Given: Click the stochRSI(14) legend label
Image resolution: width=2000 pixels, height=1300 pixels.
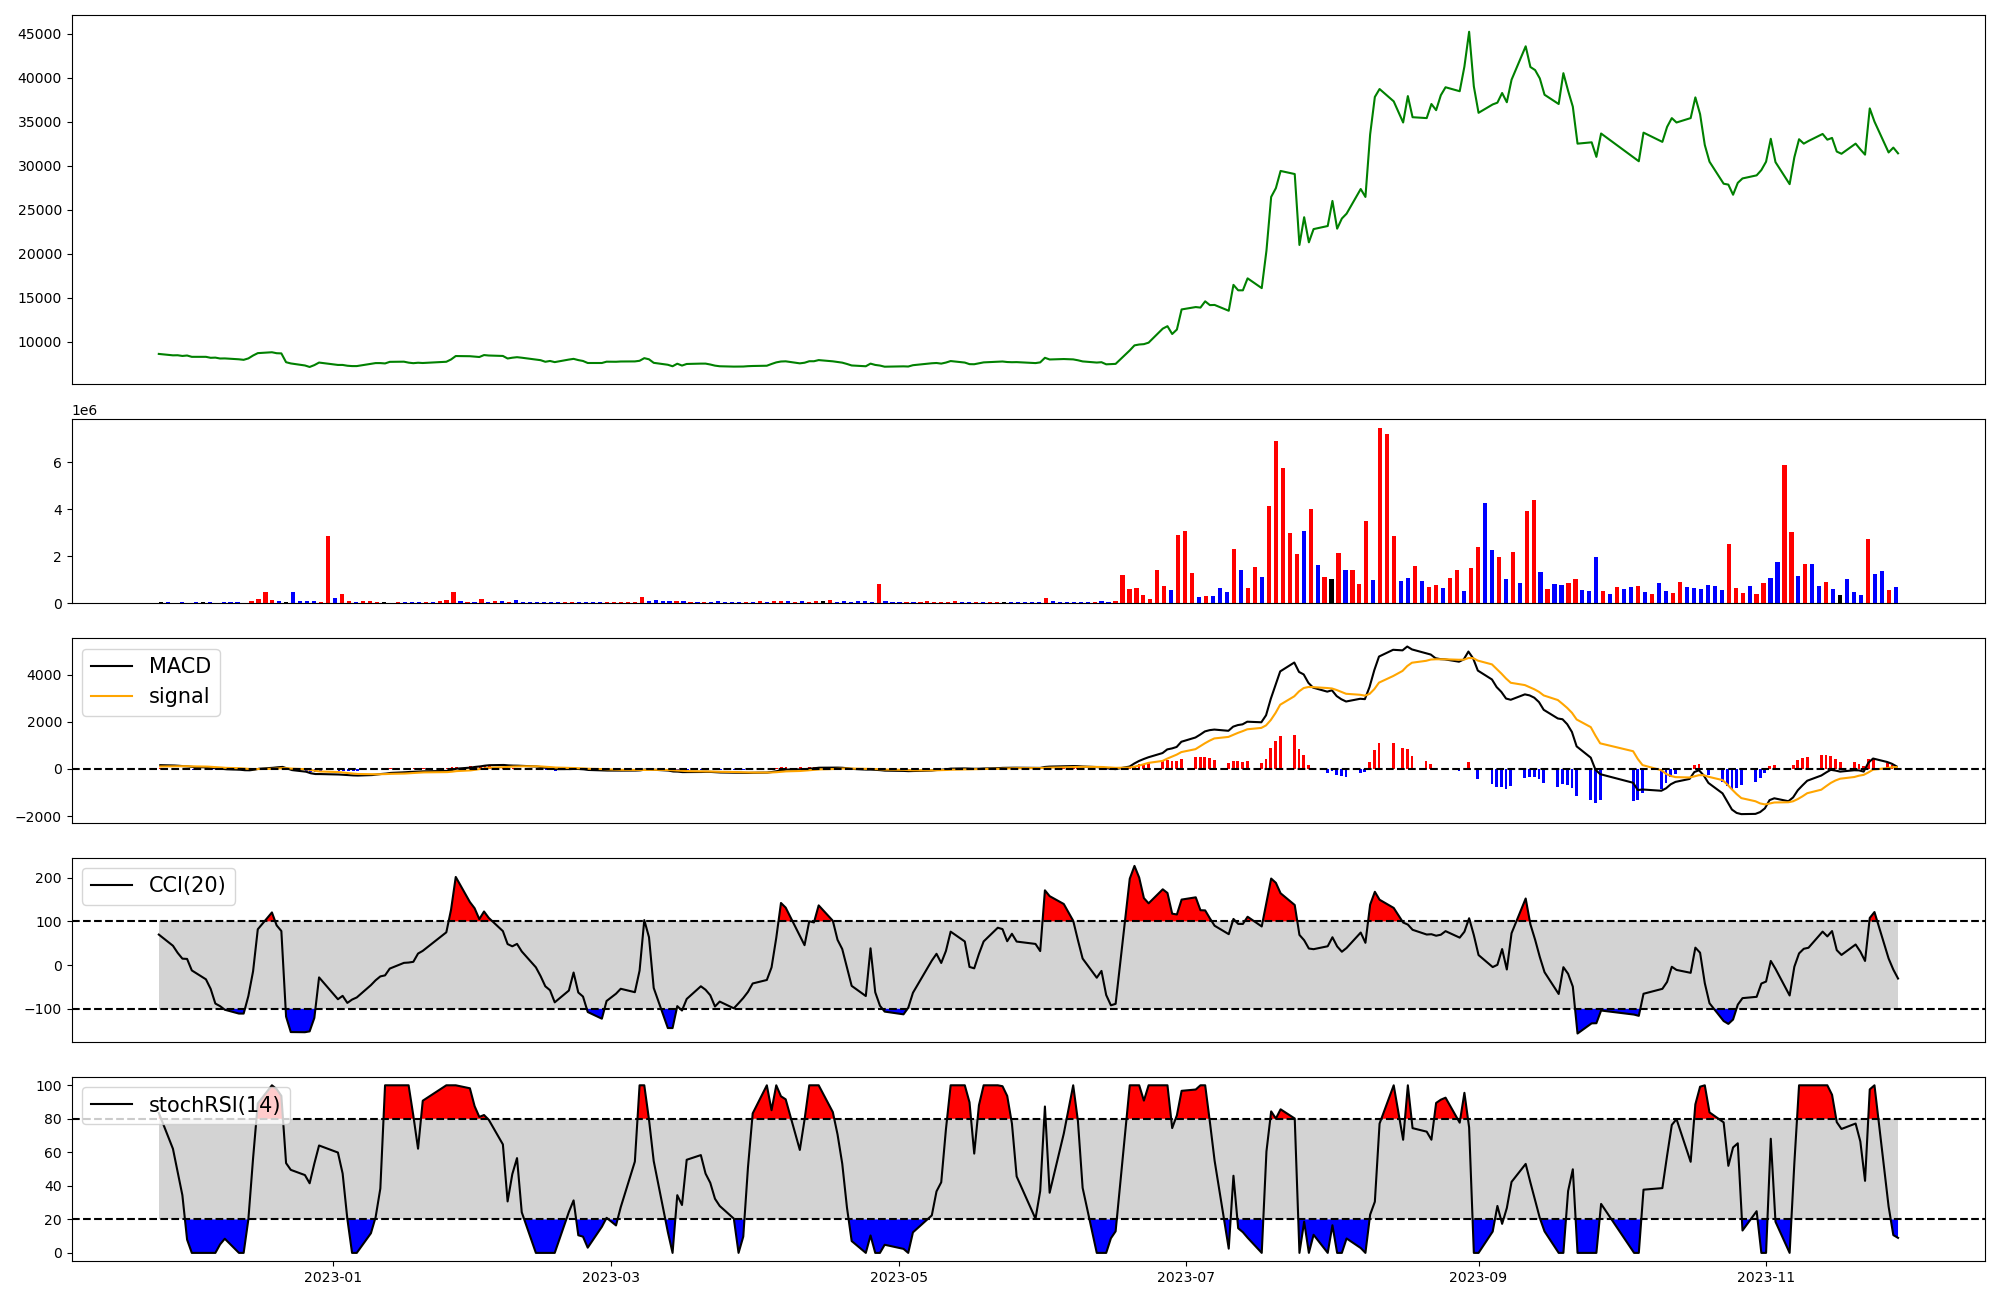Looking at the screenshot, I should [x=214, y=1105].
